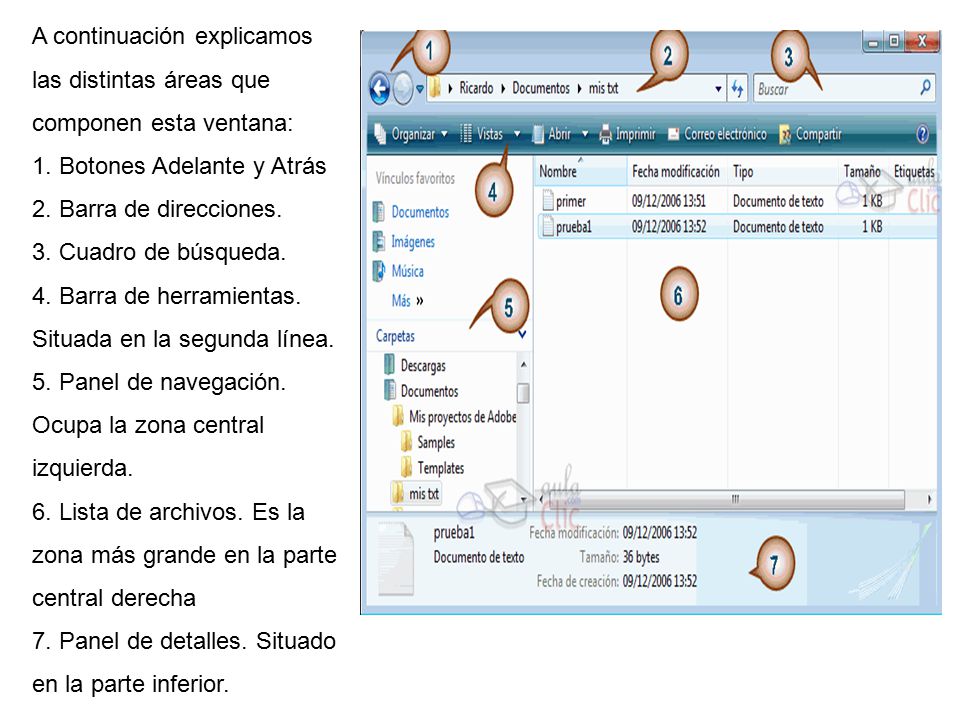The image size is (960, 720).
Task: Click Fecha de creación value in details panel
Action: [x=659, y=581]
